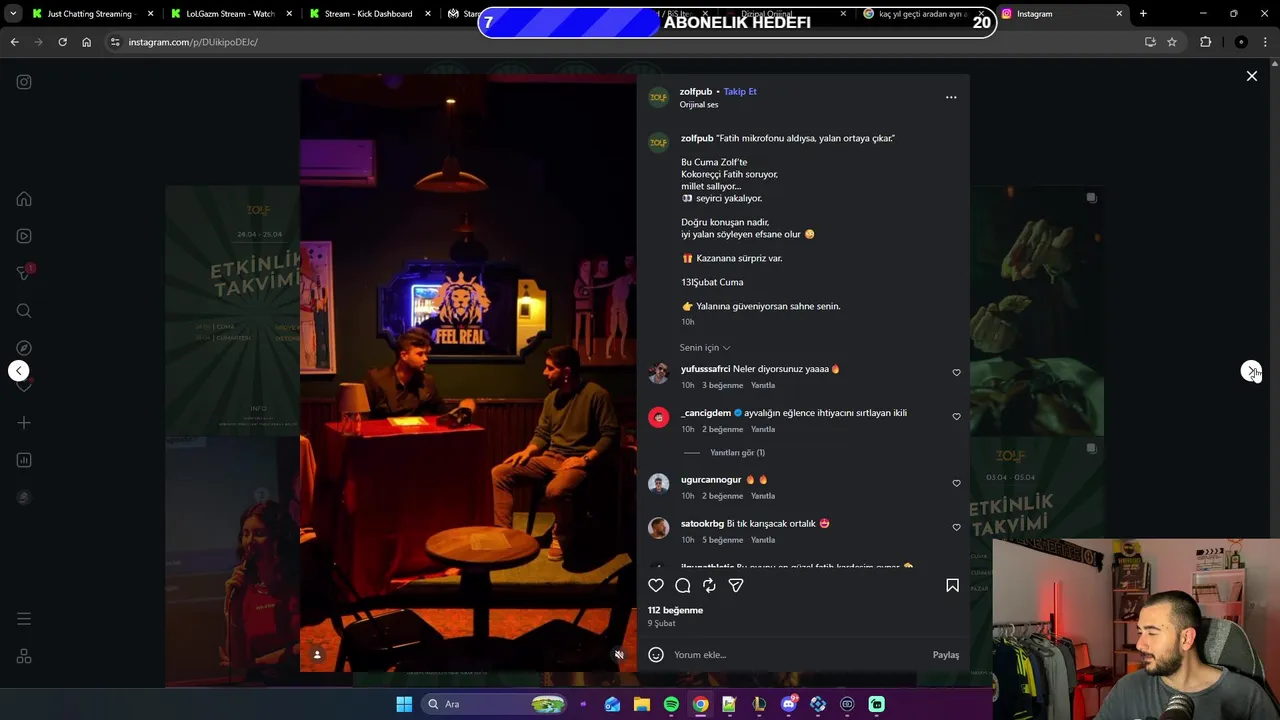This screenshot has width=1280, height=720.
Task: Open the dashboard chart icon in the sidebar
Action: click(24, 460)
